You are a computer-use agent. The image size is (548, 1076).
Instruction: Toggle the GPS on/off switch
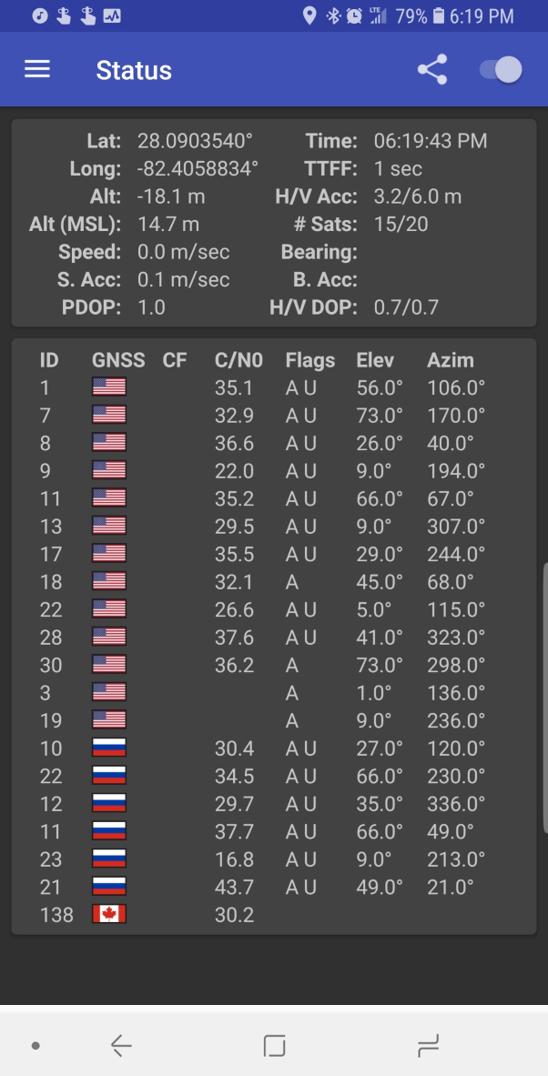(501, 69)
